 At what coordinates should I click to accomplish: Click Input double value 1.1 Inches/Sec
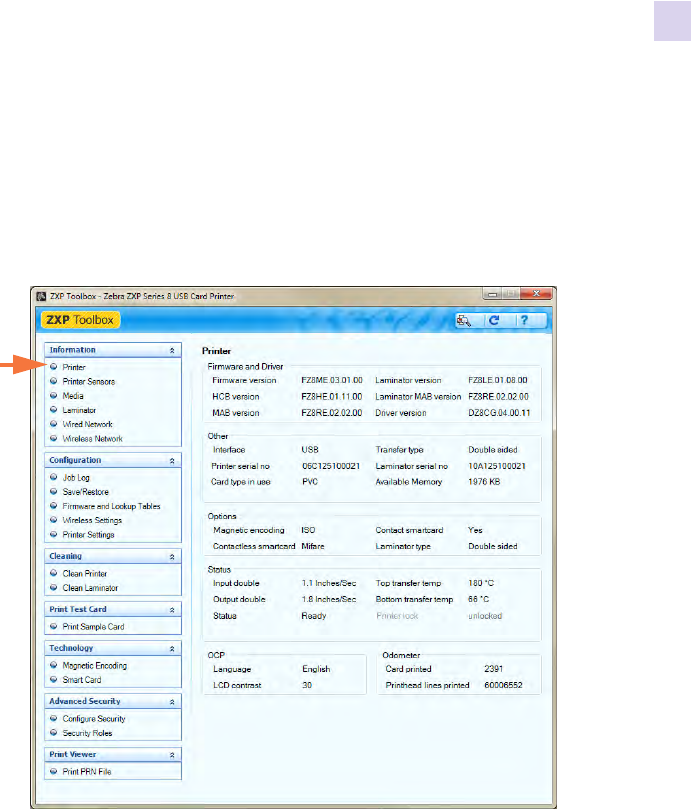tap(329, 584)
